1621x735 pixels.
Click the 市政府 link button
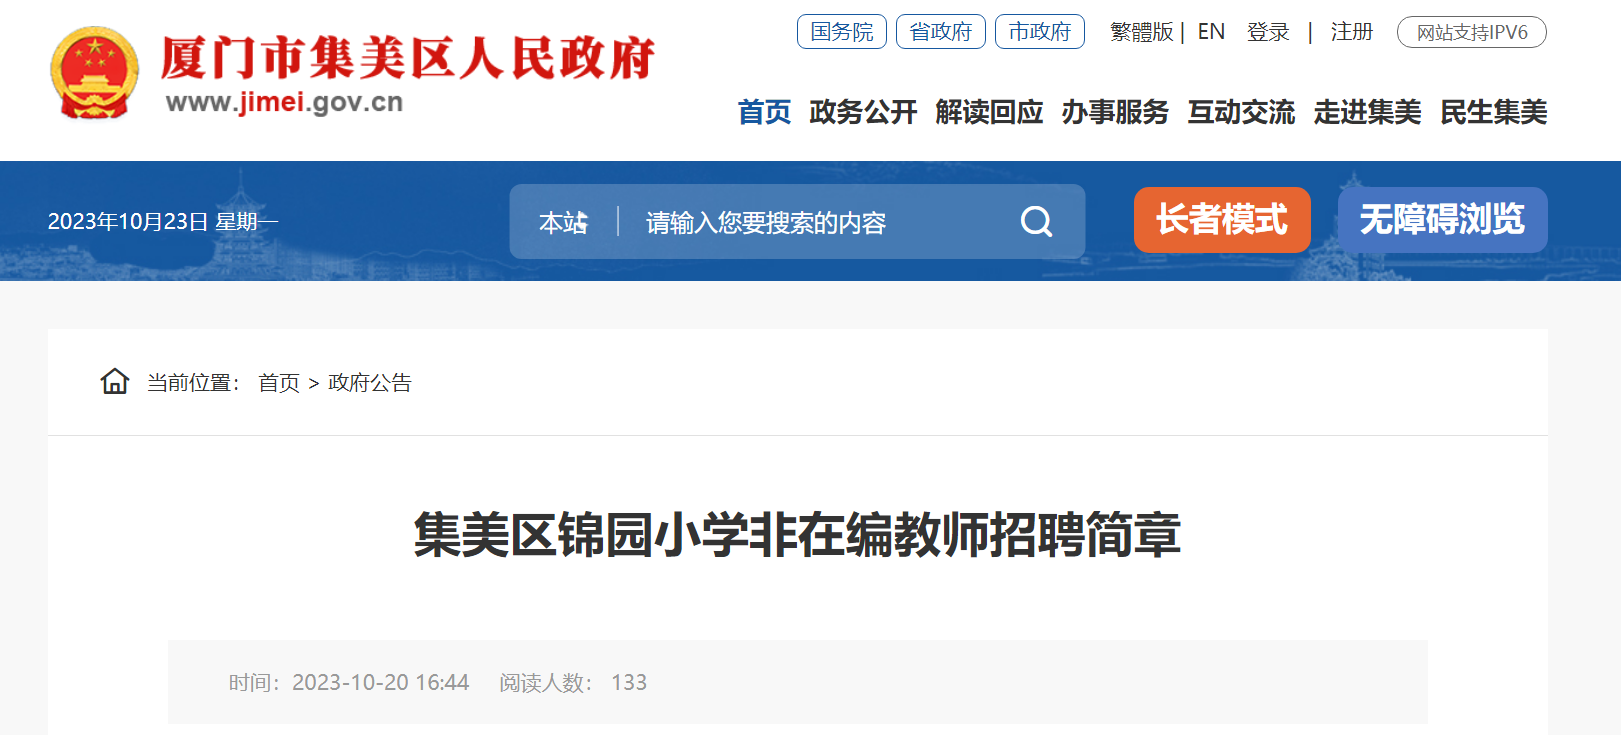pos(1040,32)
